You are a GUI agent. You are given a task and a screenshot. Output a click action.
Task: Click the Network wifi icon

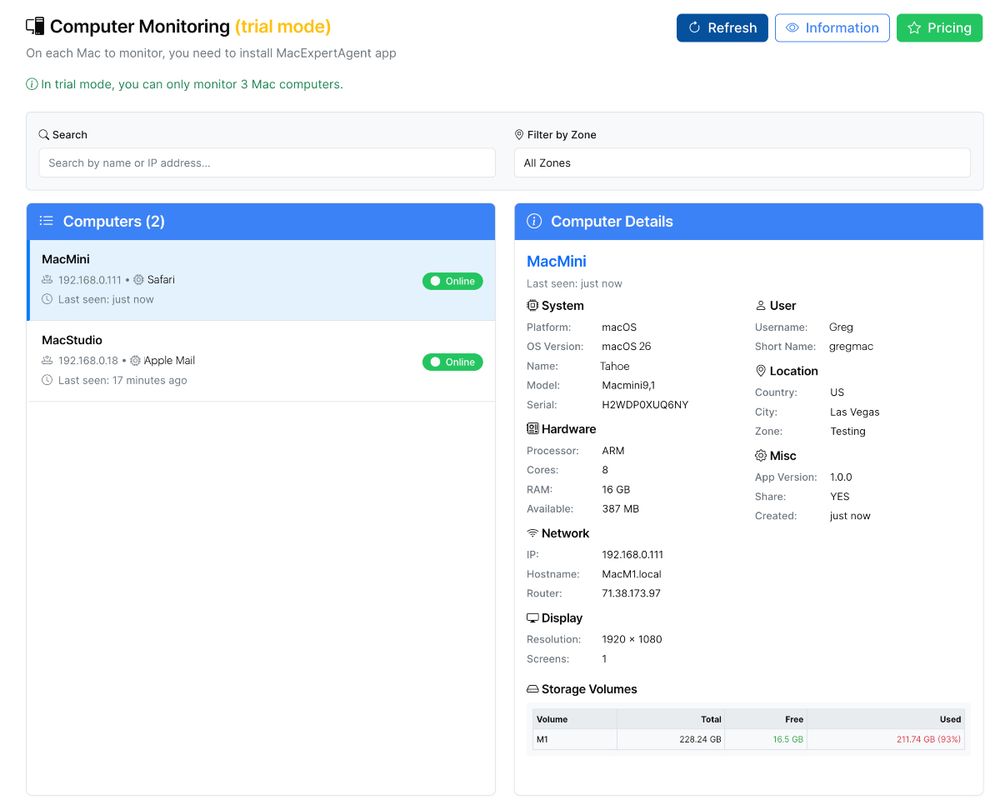coord(533,533)
